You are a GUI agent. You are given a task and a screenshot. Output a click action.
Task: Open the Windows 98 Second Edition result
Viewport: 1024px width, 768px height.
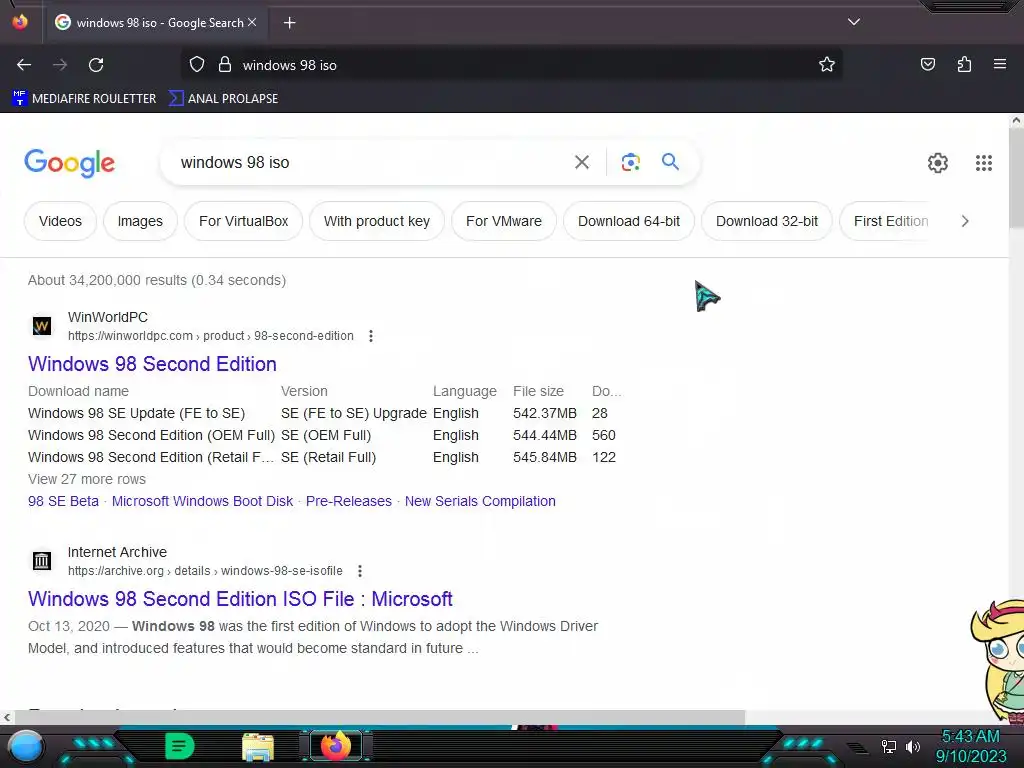tap(152, 364)
